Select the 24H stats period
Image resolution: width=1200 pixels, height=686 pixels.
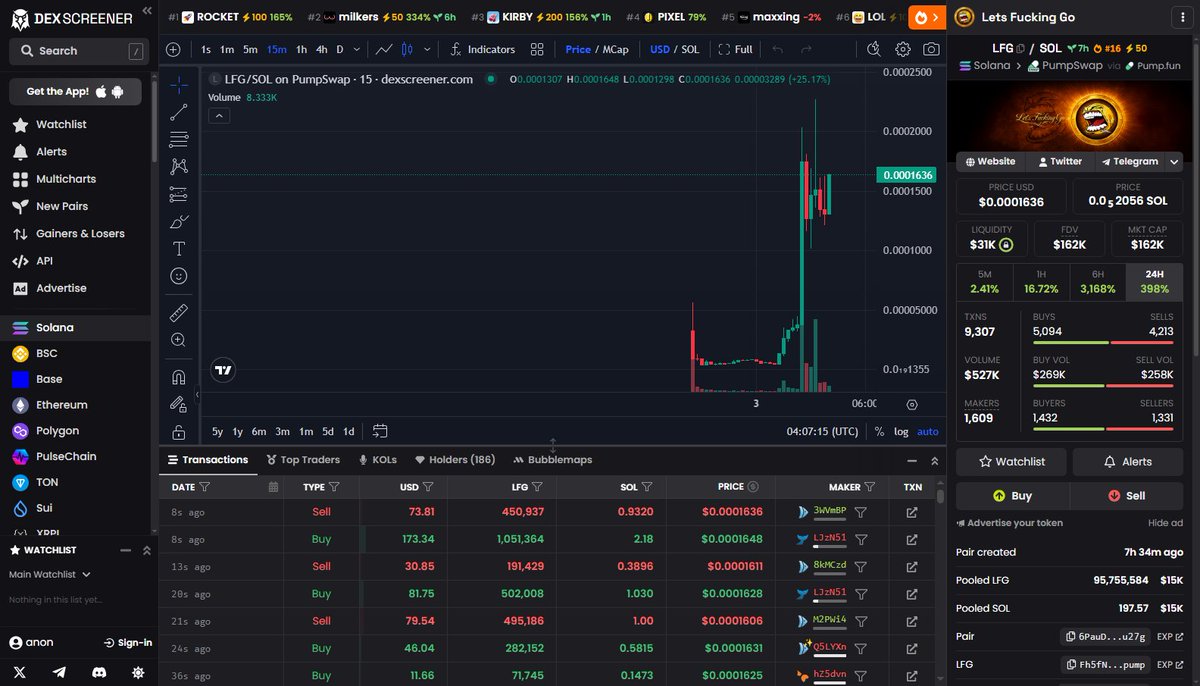click(x=1155, y=283)
